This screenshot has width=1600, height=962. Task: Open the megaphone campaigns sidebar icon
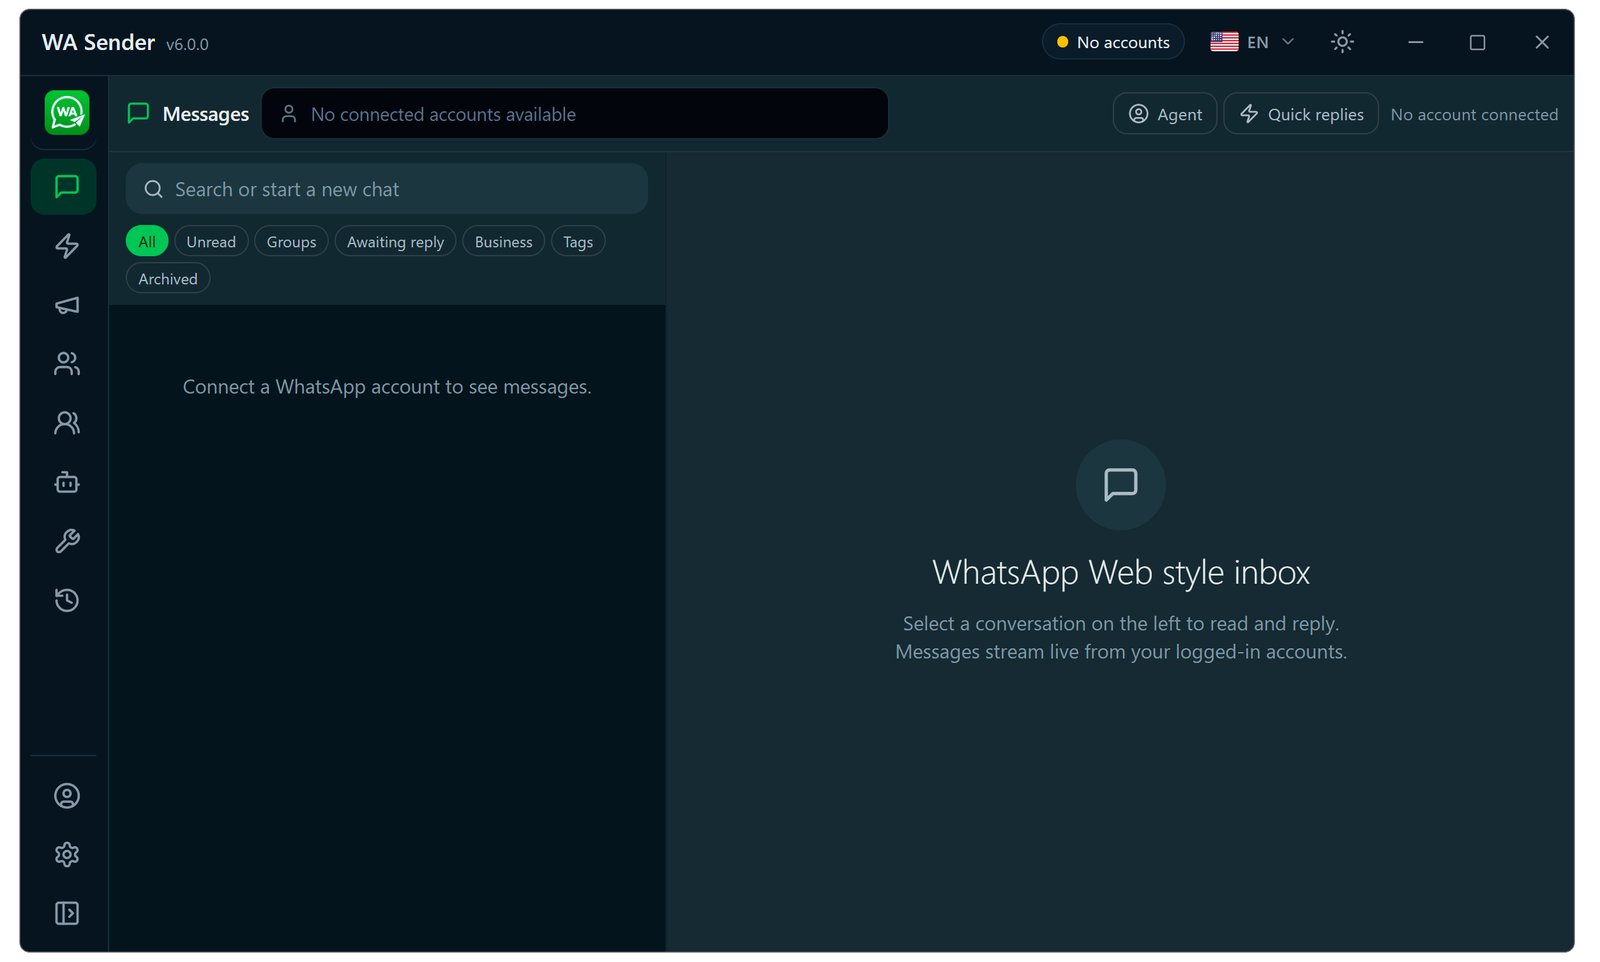point(67,305)
